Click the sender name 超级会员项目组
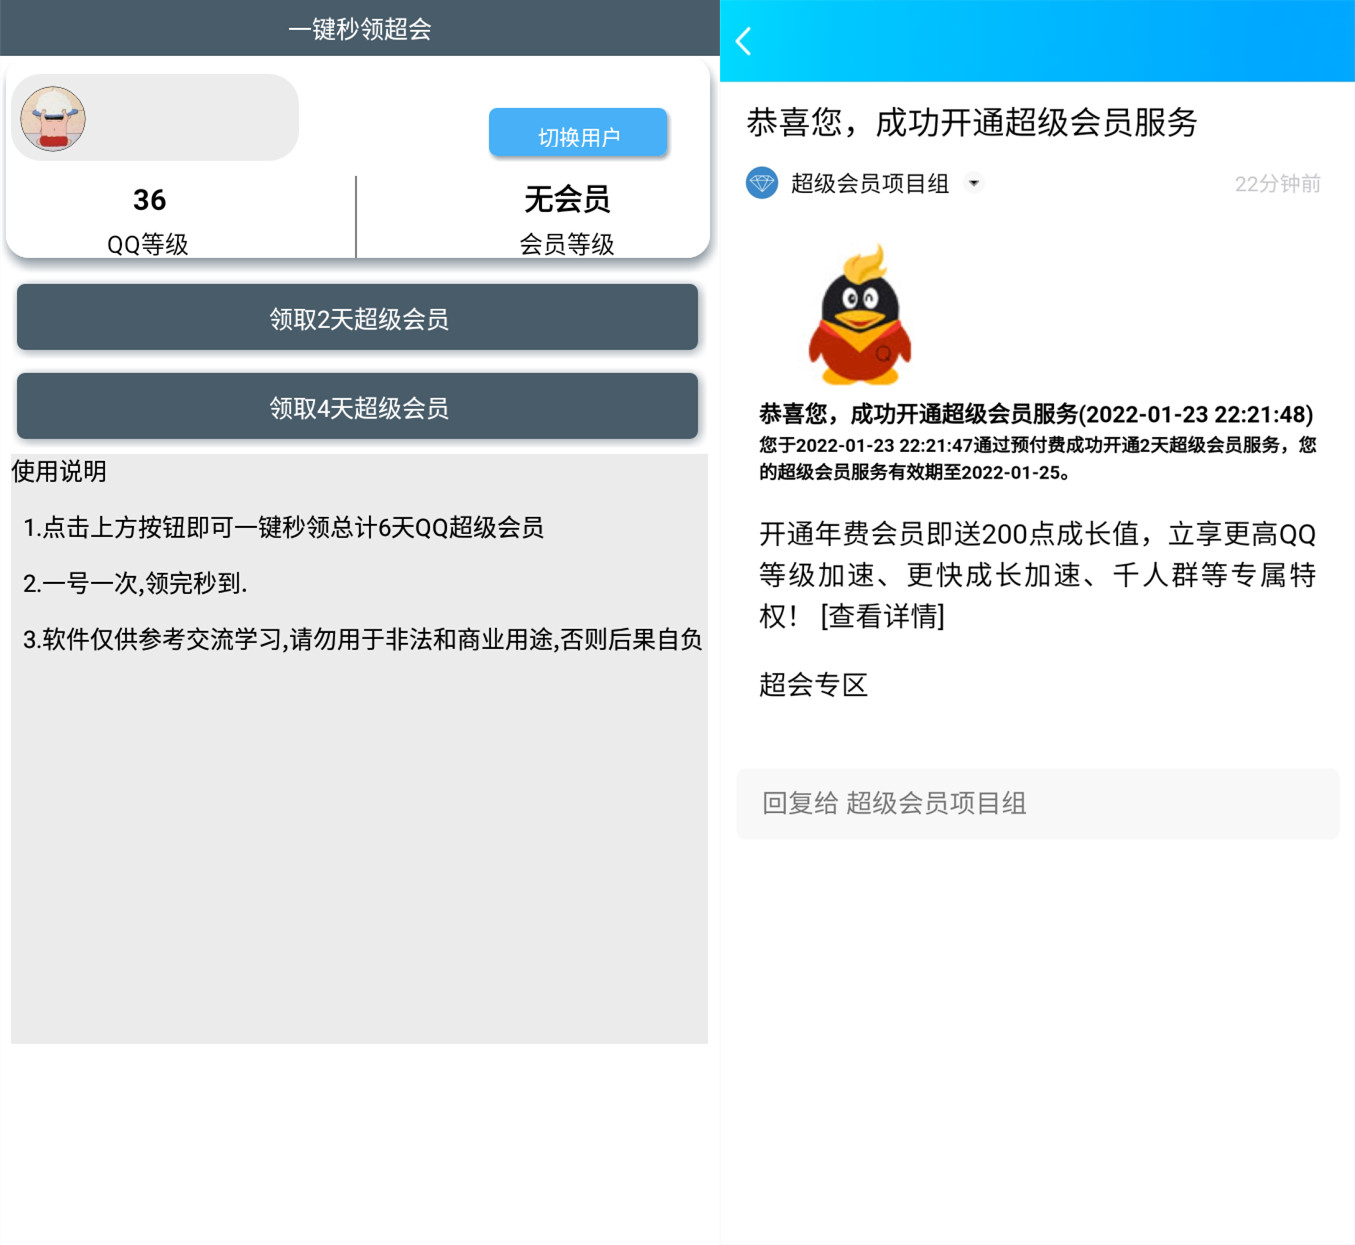 (x=869, y=183)
